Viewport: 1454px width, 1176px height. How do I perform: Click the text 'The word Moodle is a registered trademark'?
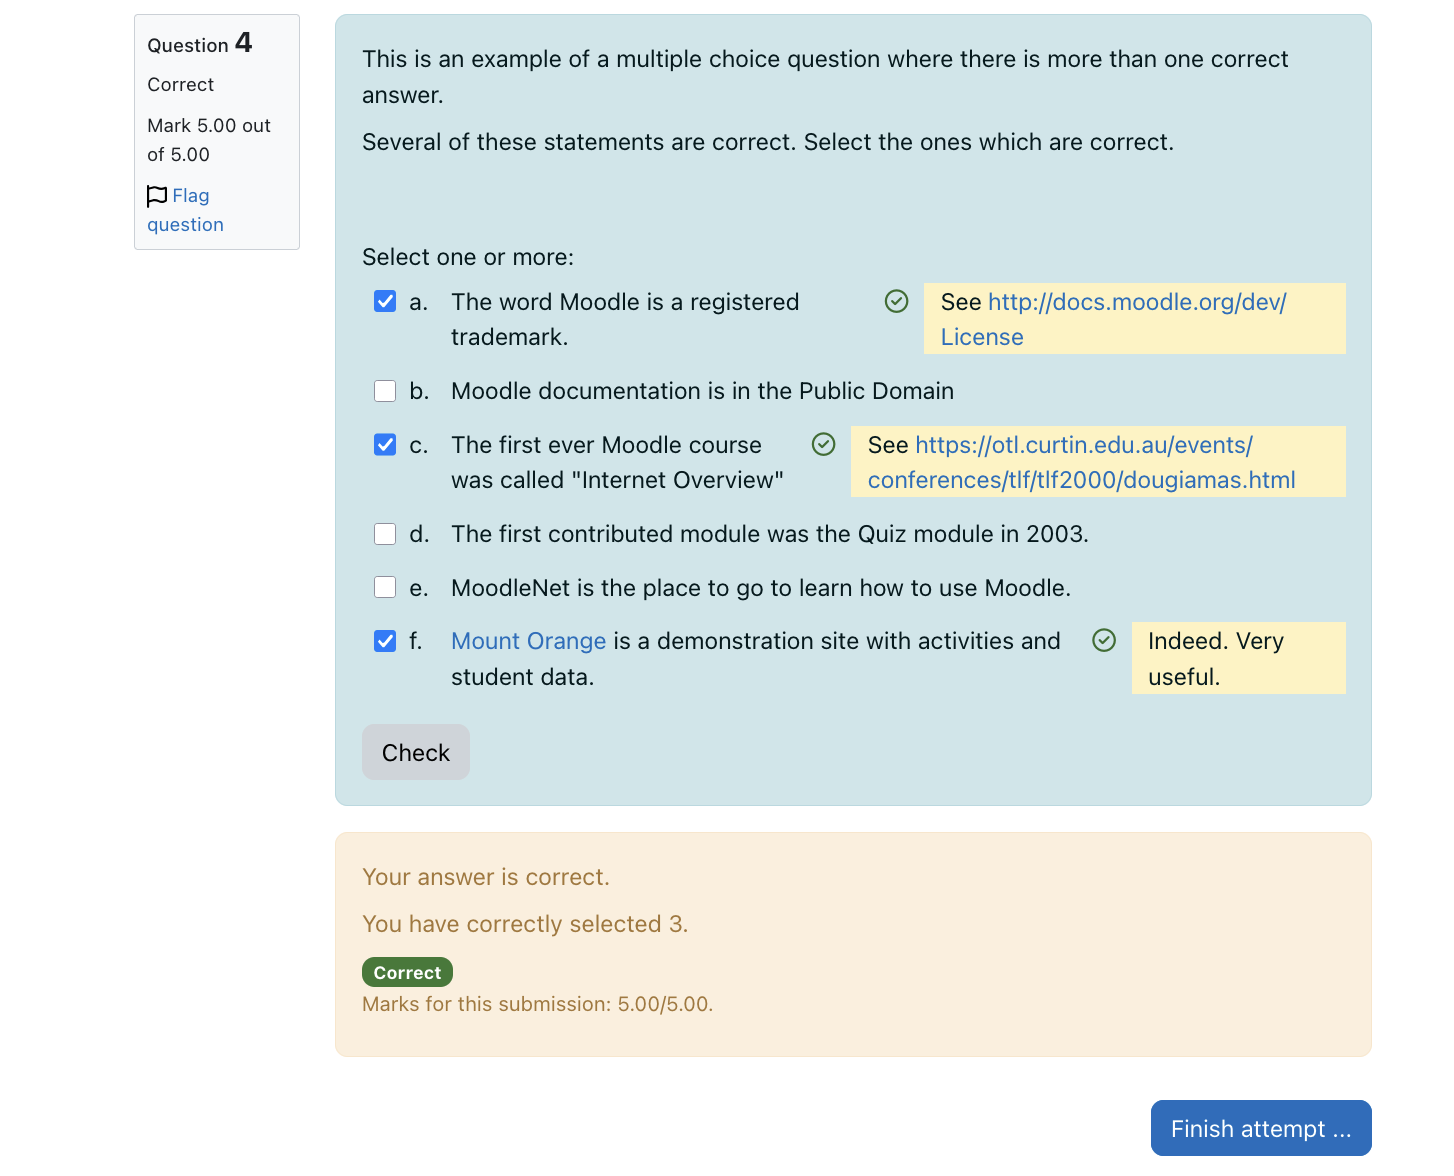(625, 319)
